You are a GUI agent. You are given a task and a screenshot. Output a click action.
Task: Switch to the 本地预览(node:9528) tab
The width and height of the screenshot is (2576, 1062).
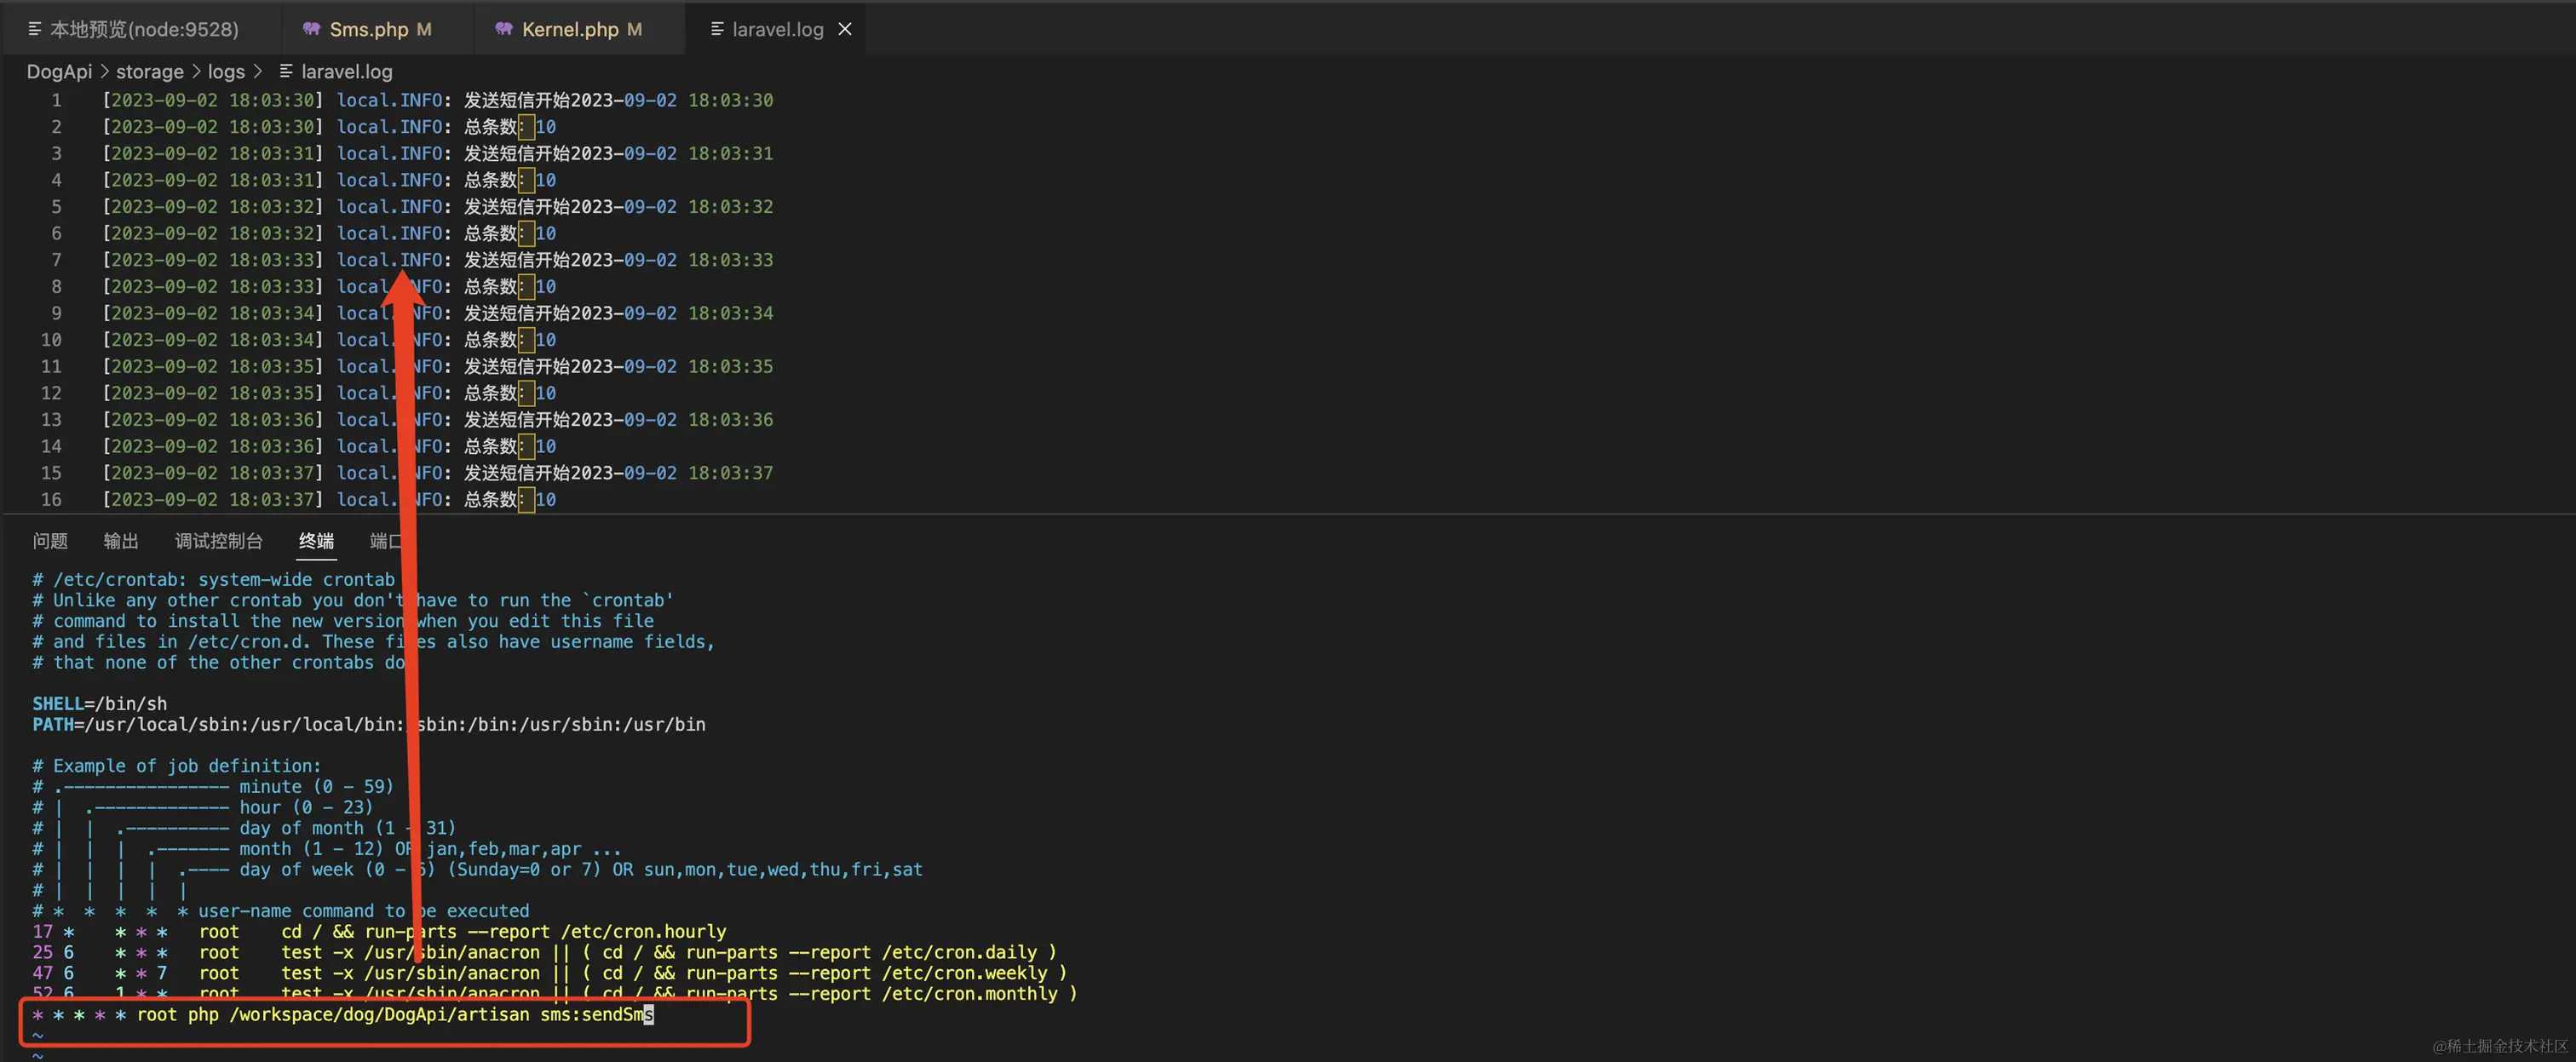point(144,29)
